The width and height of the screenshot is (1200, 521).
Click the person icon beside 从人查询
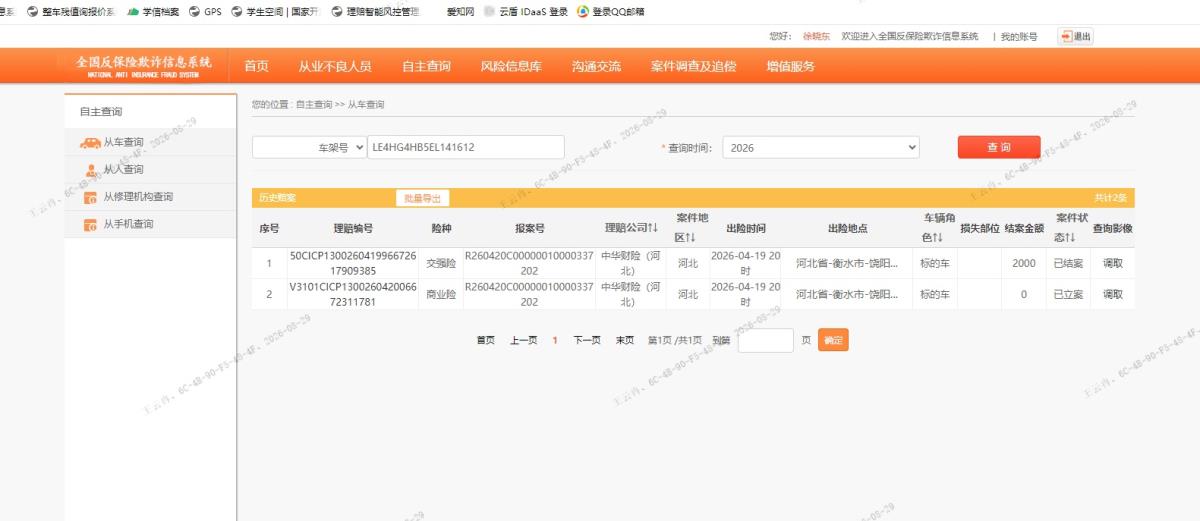pos(91,169)
